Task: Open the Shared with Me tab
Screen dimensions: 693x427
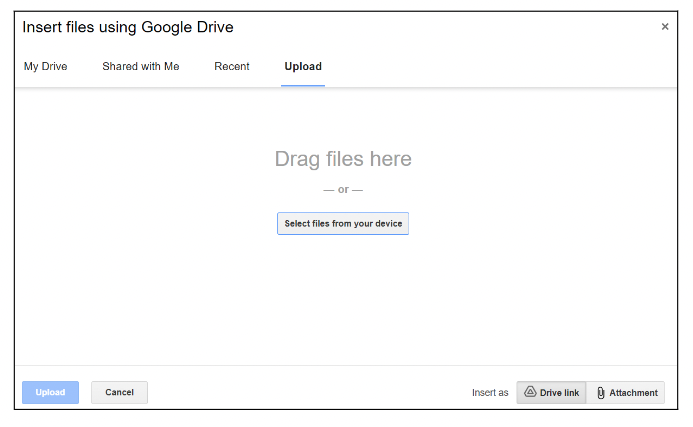Action: (x=140, y=67)
